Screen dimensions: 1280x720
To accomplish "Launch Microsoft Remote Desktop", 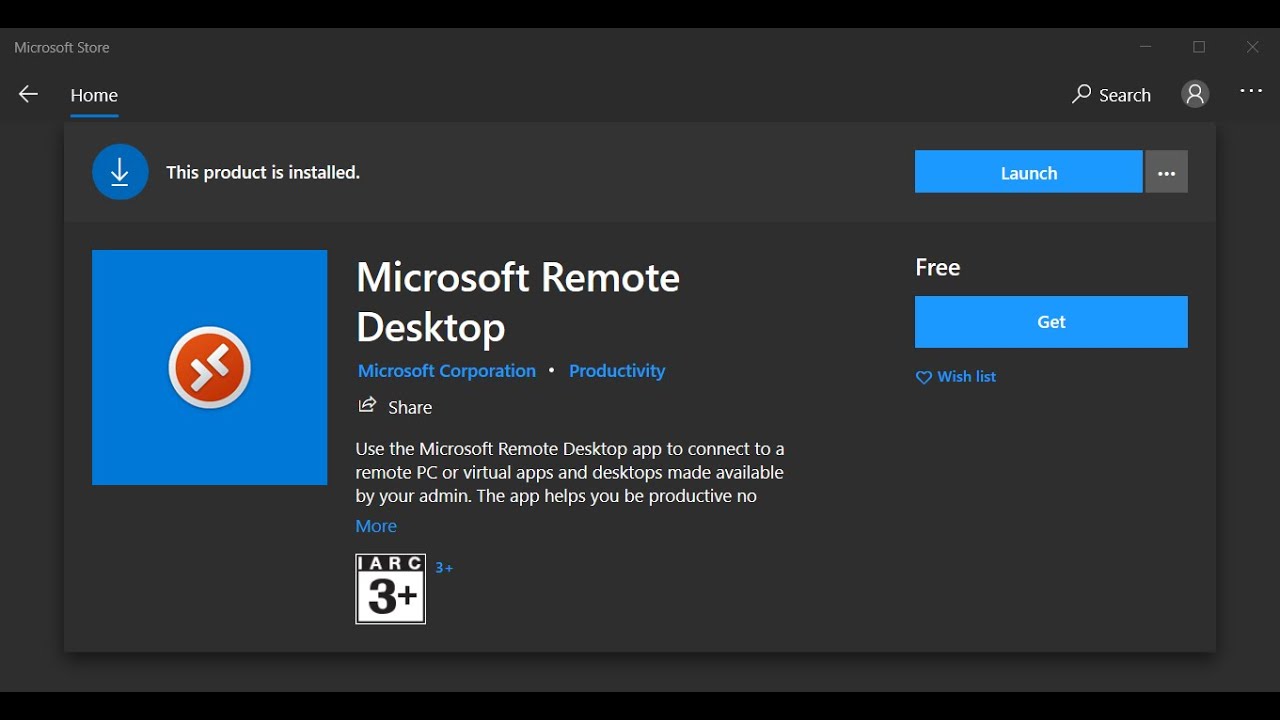I will (1028, 172).
